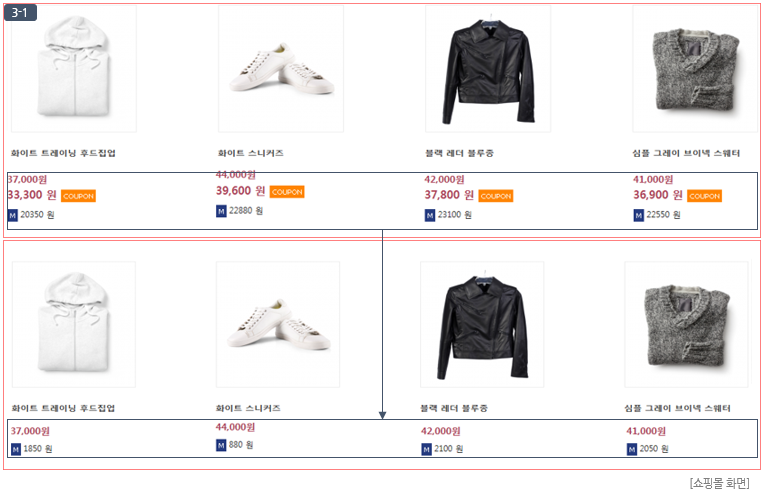
Task: Open the bottom-row 블랙 레더 블루종 product name link
Action: point(454,408)
